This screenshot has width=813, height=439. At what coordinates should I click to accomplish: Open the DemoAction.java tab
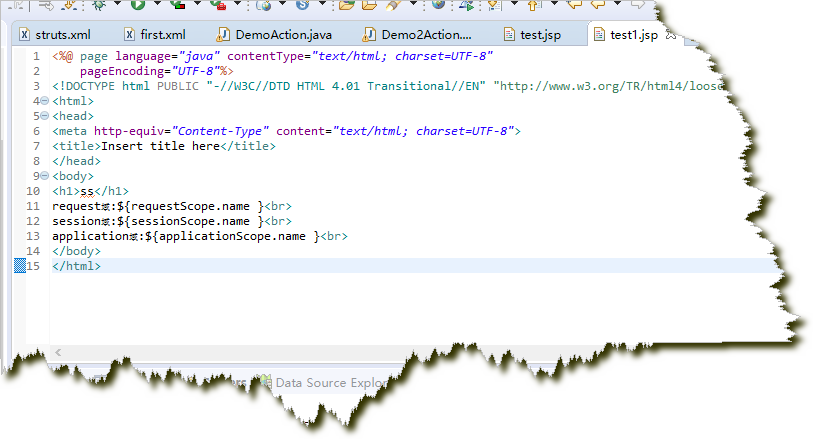[x=274, y=35]
